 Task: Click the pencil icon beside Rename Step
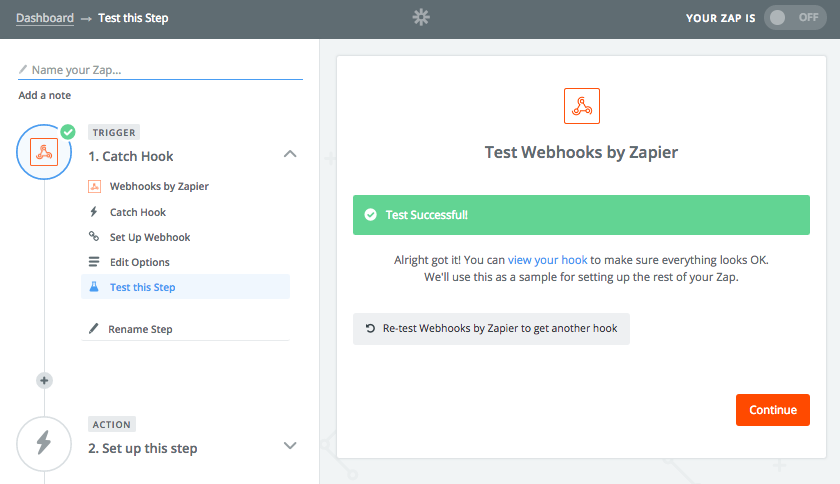click(94, 329)
